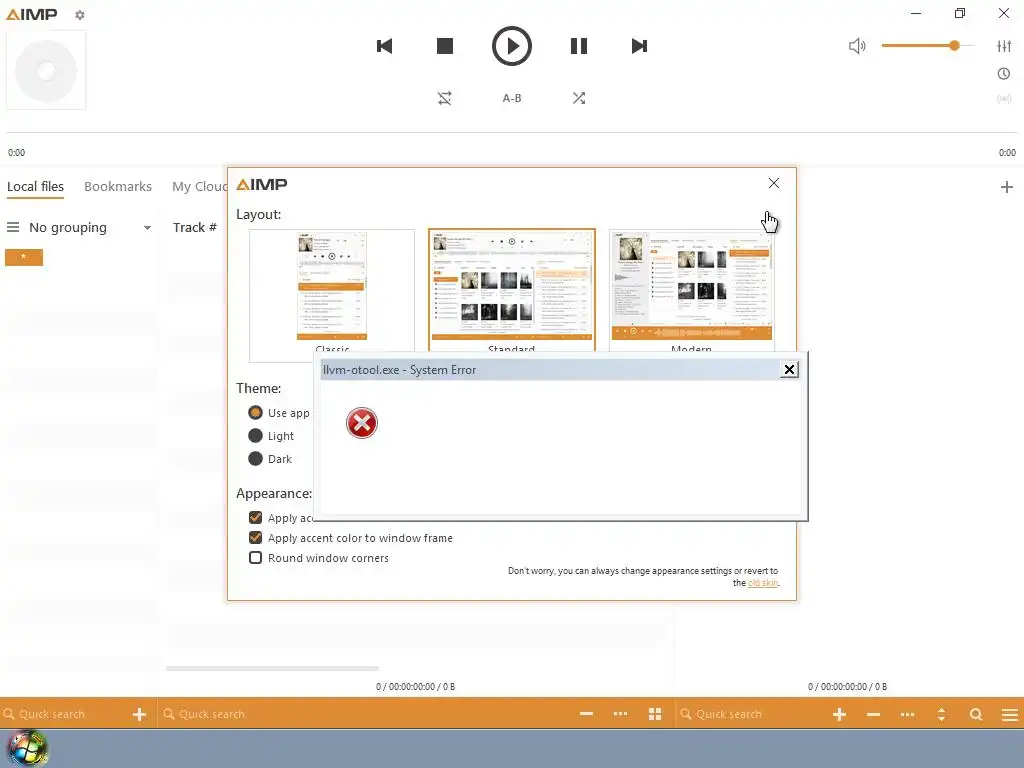Open the playlist hamburger menu
This screenshot has height=768, width=1024.
[x=1010, y=715]
